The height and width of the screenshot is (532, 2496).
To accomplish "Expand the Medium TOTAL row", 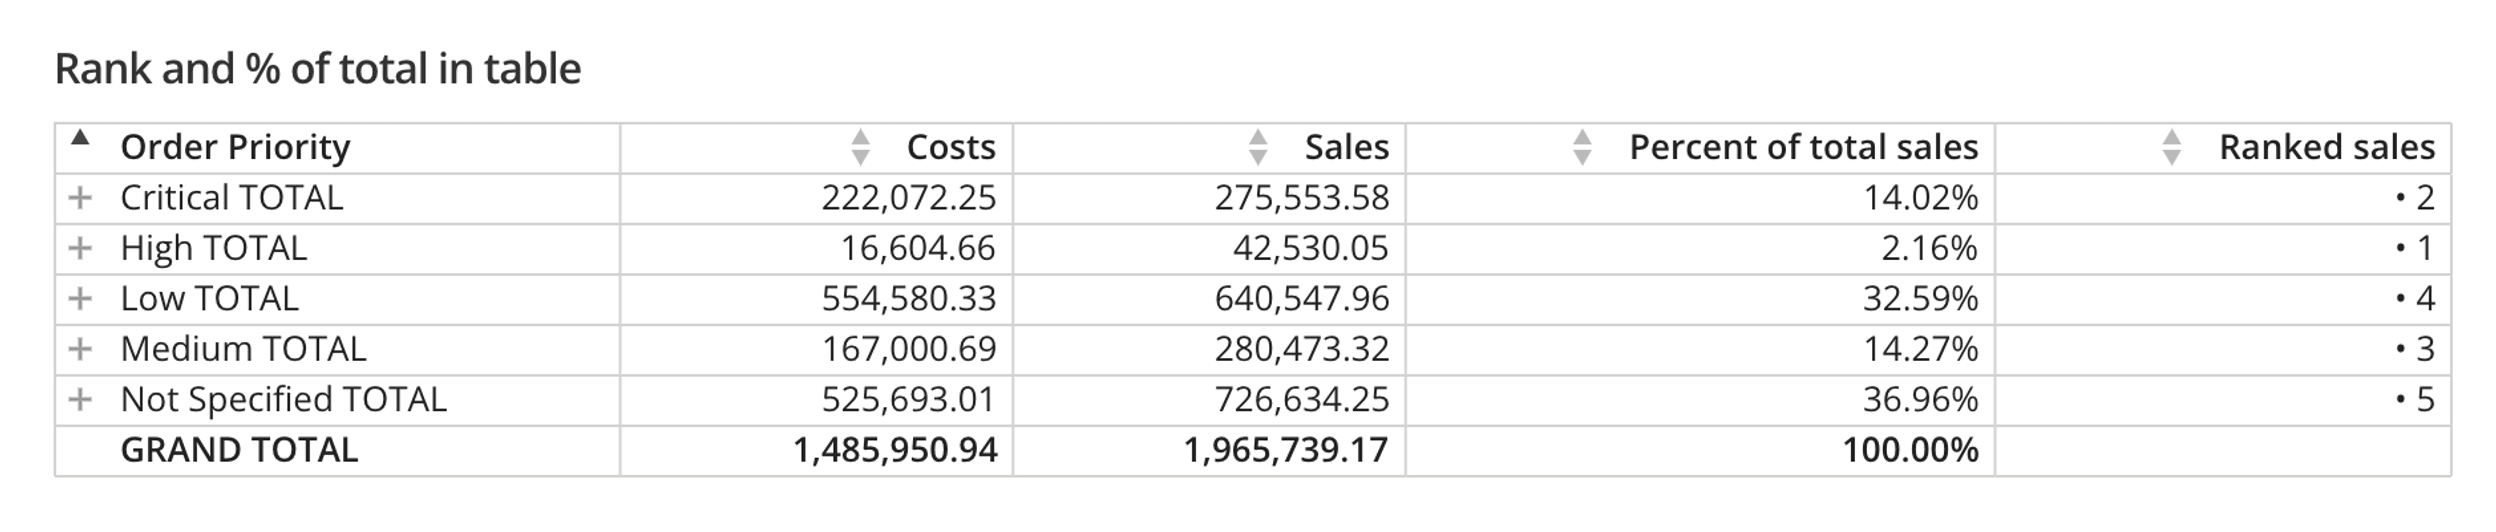I will [x=80, y=349].
